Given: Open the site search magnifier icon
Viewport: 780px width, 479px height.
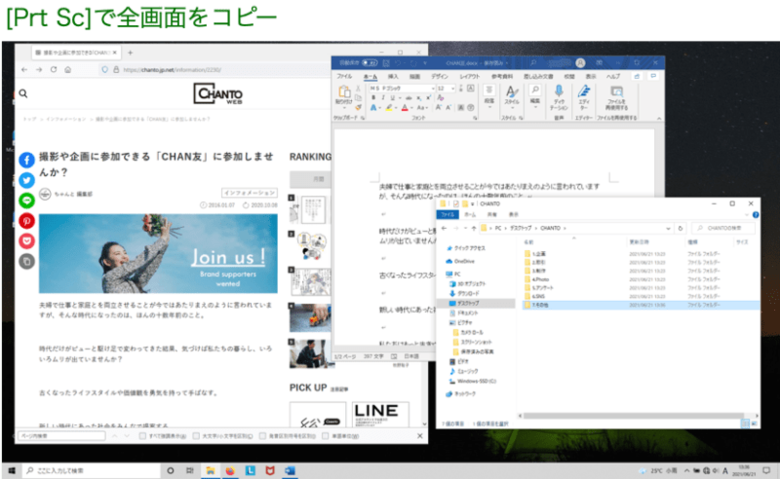Looking at the screenshot, I should (24, 94).
